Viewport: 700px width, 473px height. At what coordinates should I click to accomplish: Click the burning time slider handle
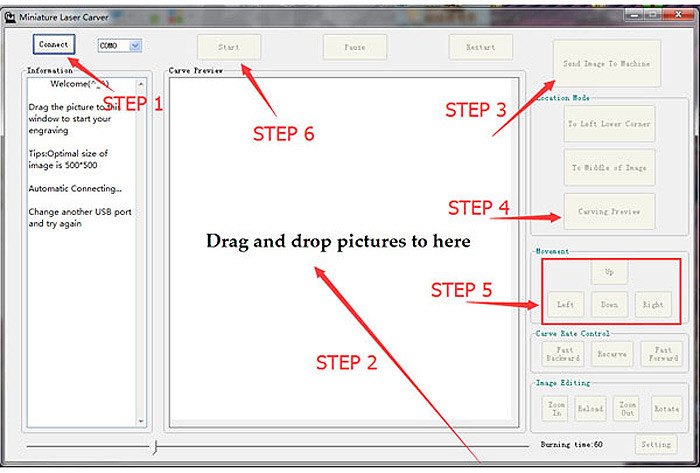click(x=155, y=444)
